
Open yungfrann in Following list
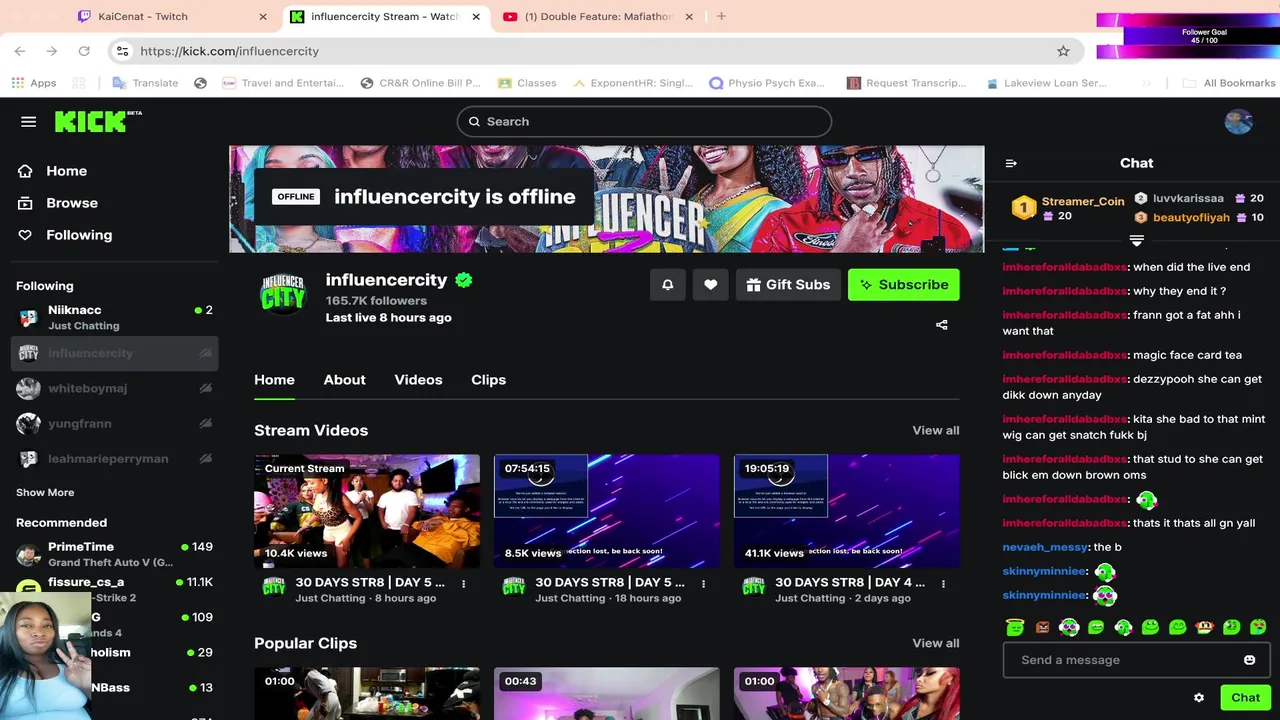[114, 423]
